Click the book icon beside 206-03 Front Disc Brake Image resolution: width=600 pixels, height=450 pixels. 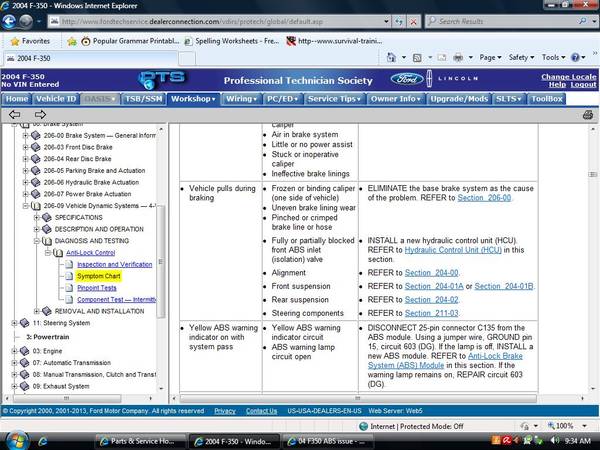(36, 147)
